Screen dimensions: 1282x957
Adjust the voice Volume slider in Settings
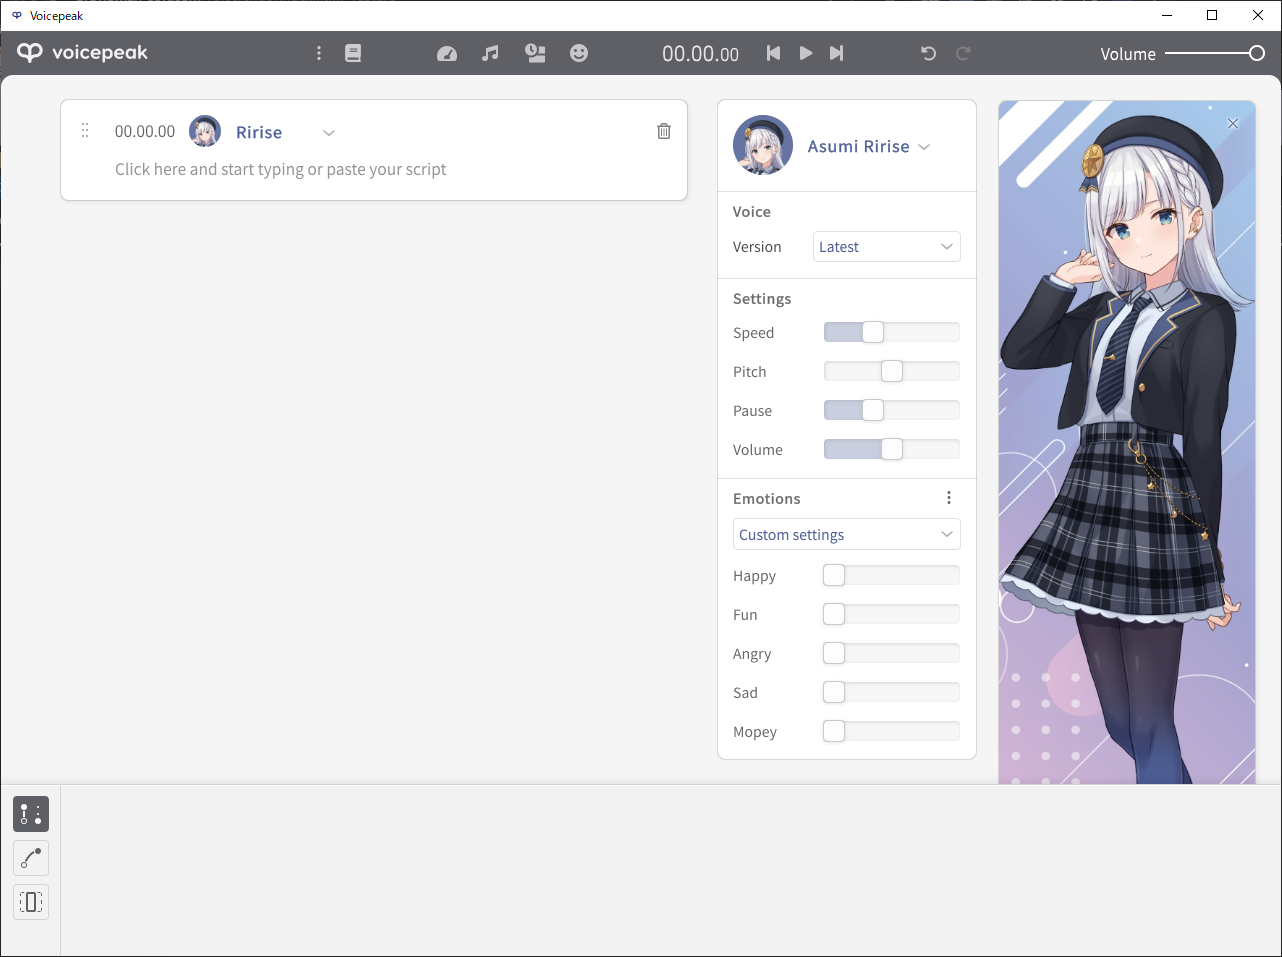[x=891, y=449]
